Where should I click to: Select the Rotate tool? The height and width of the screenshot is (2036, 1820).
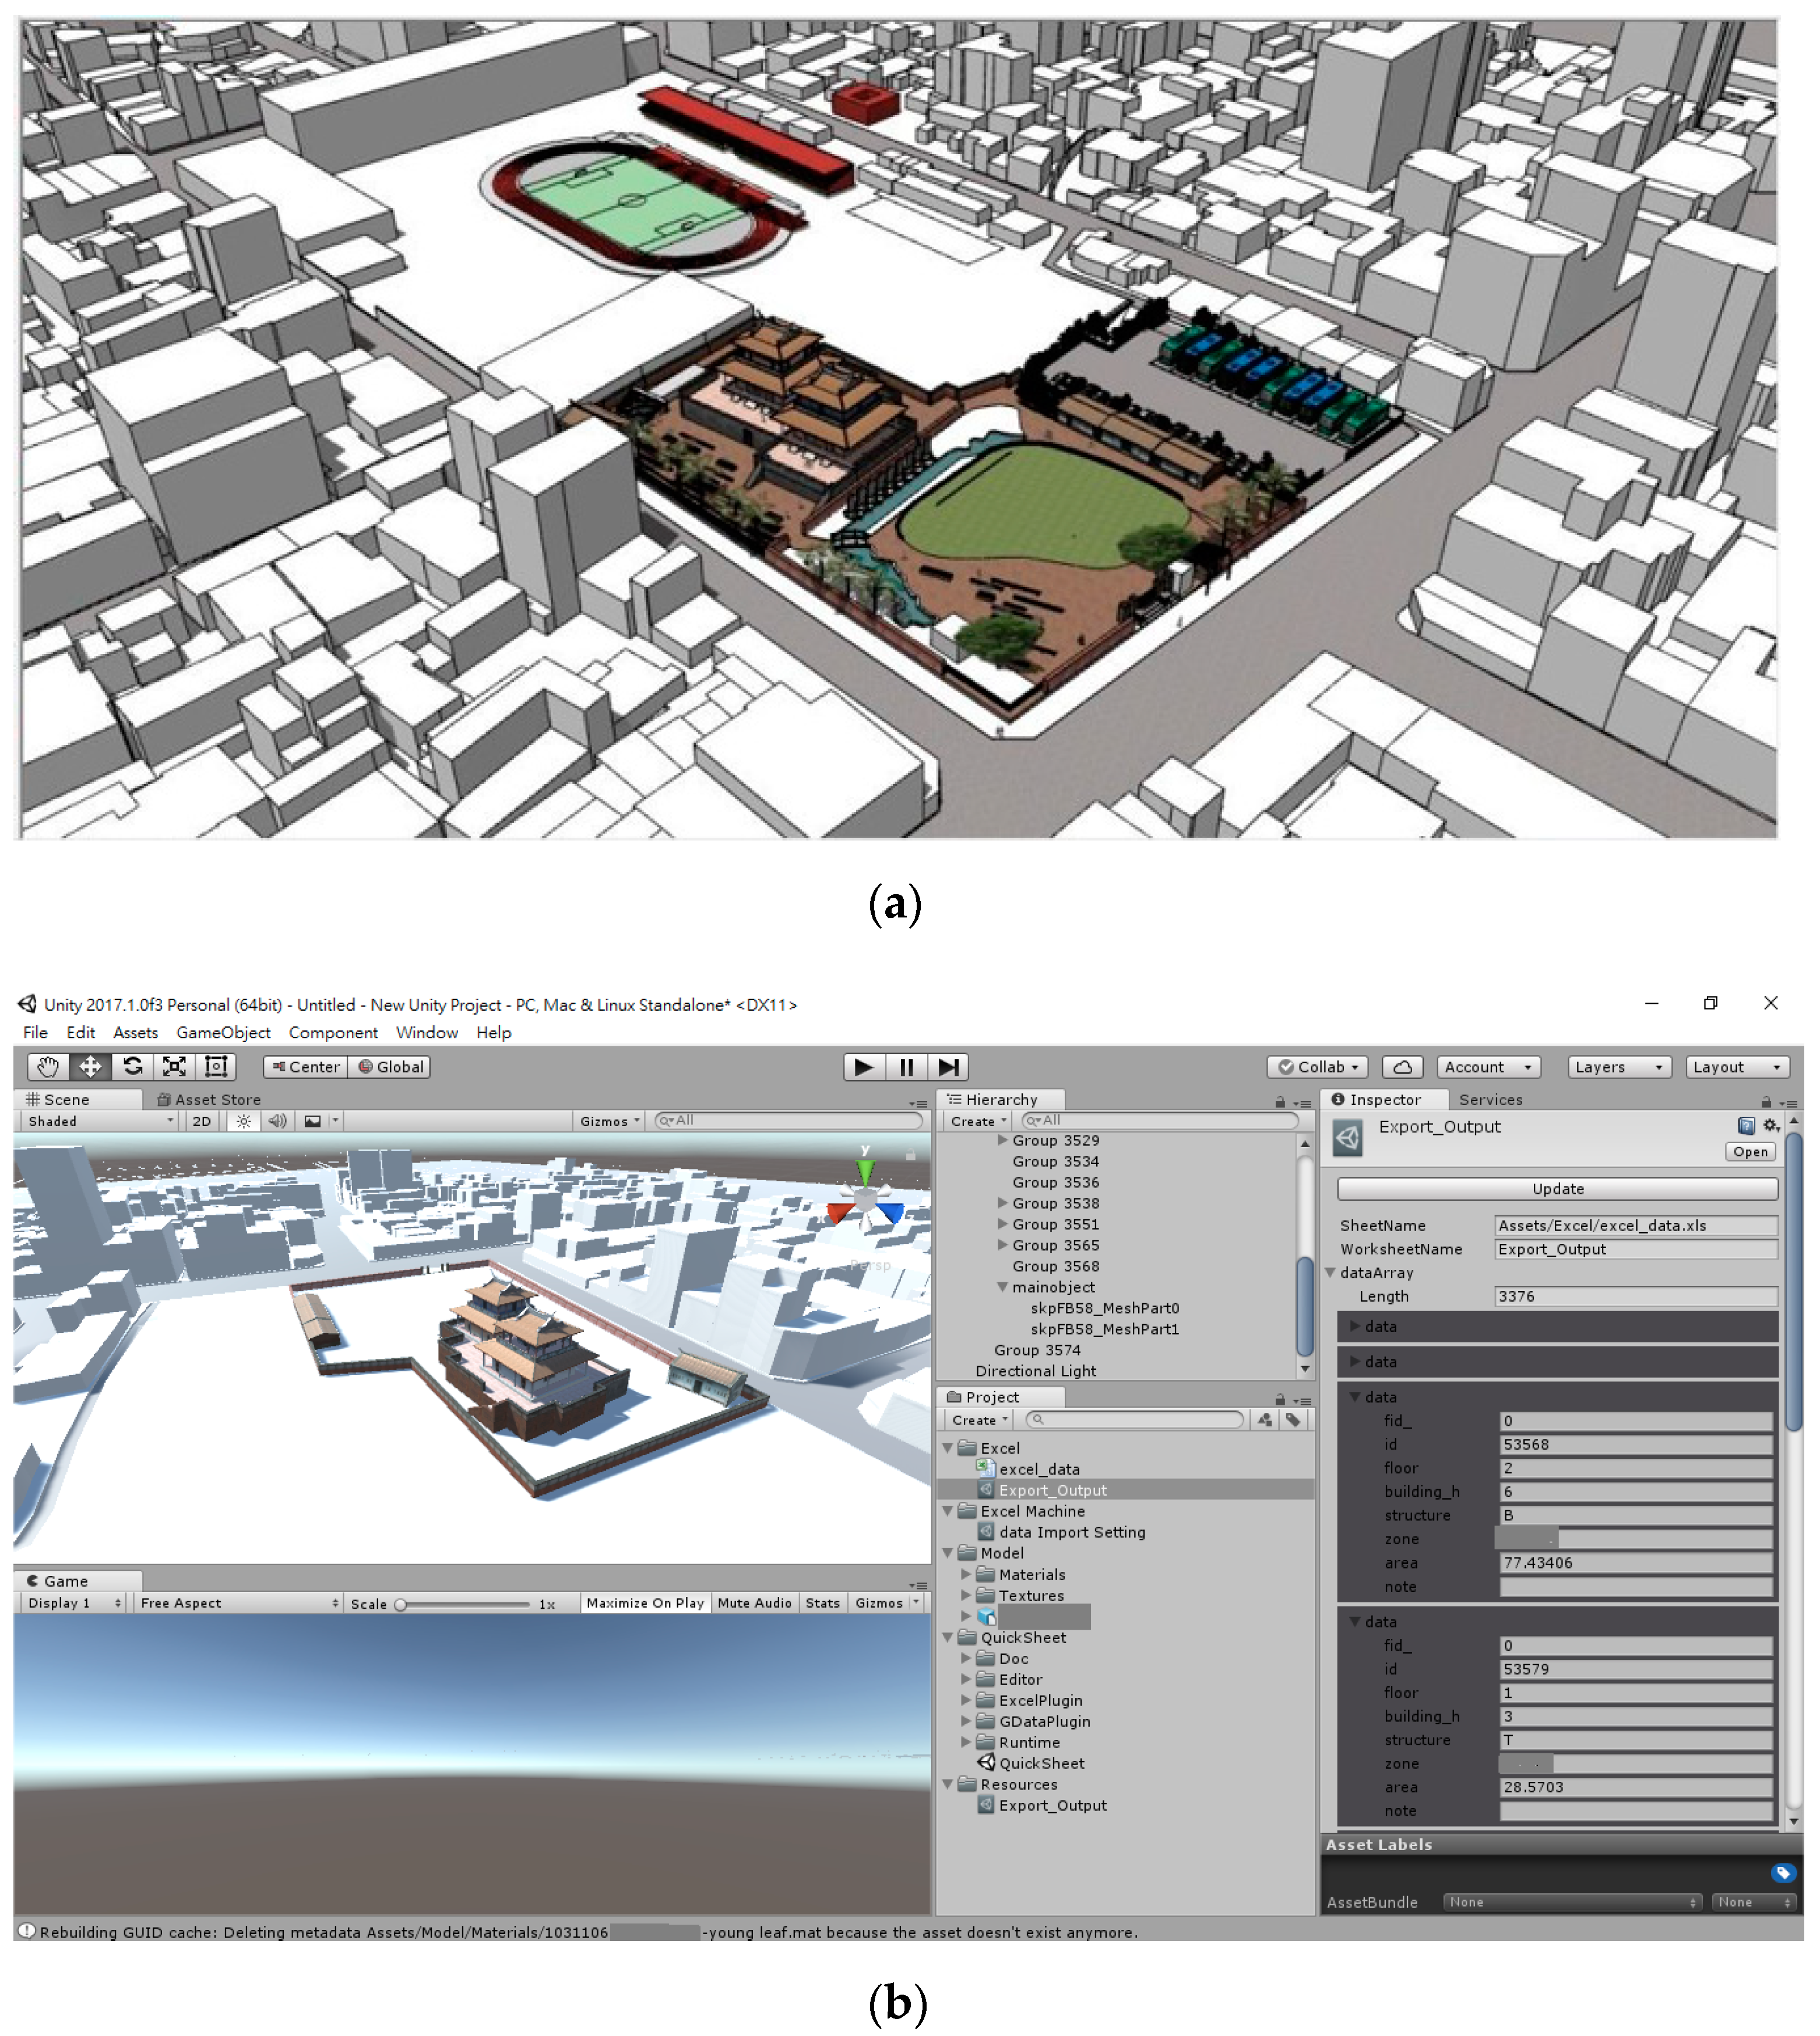(132, 1067)
